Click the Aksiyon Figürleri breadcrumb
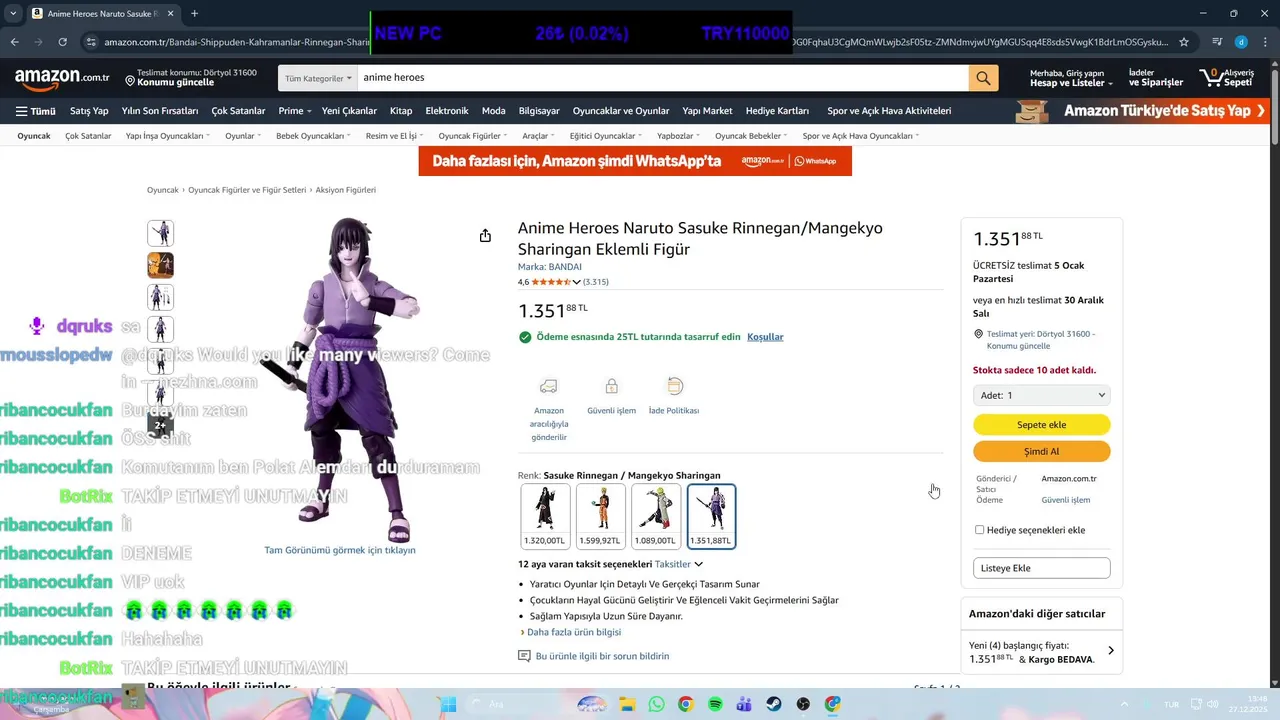The height and width of the screenshot is (720, 1280). pyautogui.click(x=346, y=190)
